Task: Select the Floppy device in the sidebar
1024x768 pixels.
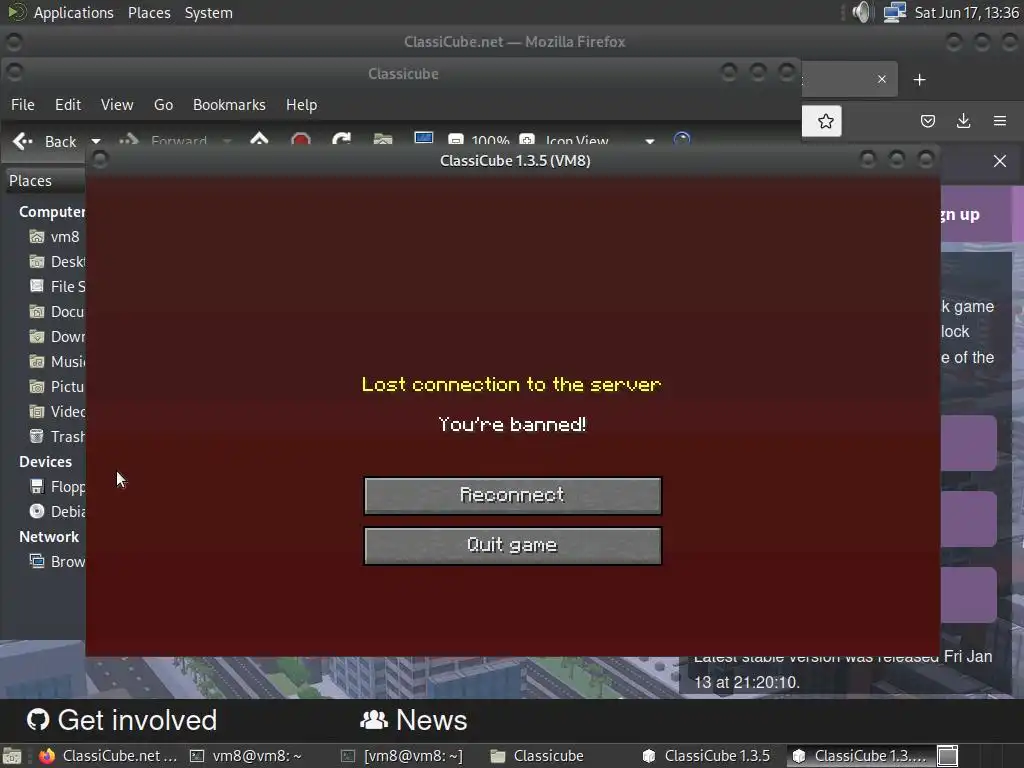Action: (57, 487)
